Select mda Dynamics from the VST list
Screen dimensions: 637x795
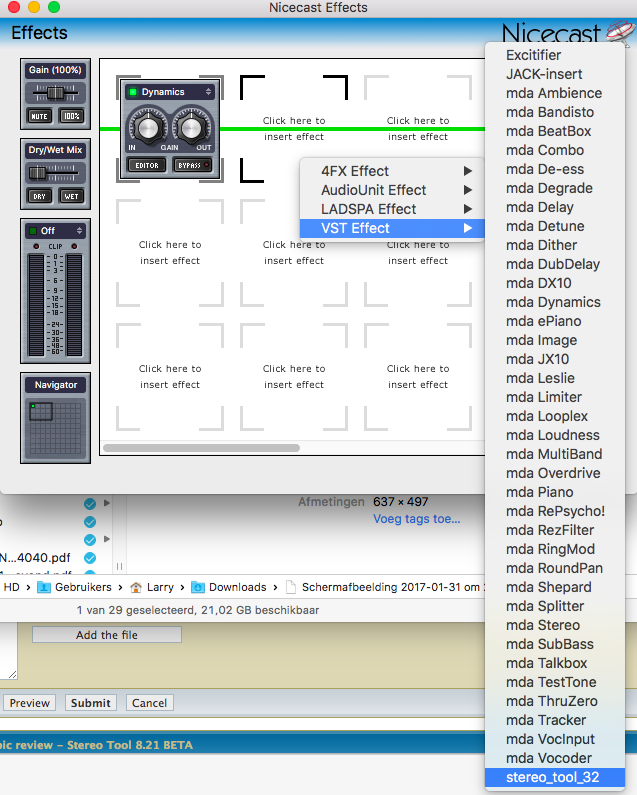tap(555, 302)
